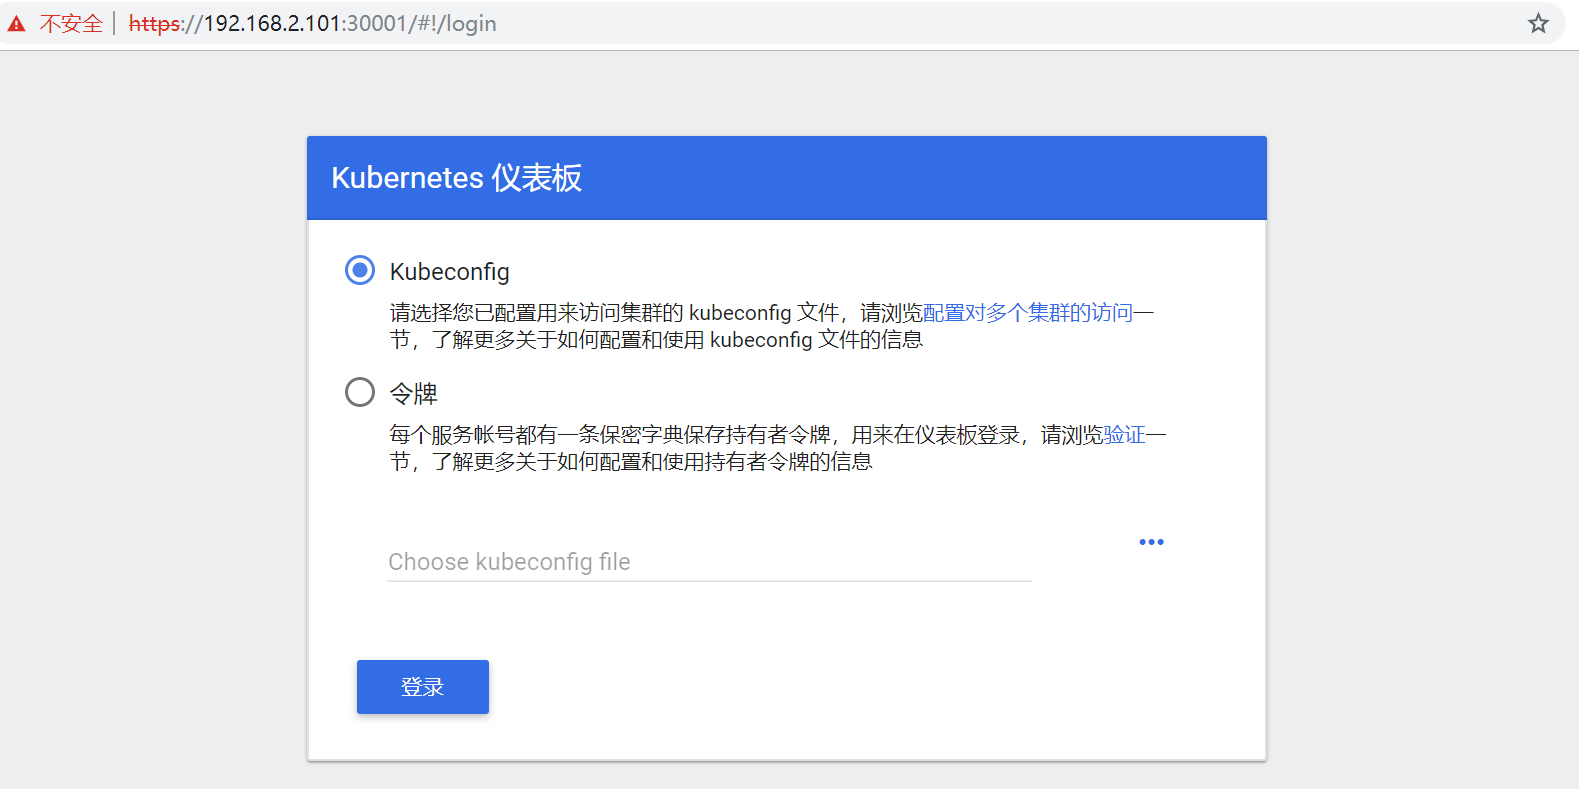Image resolution: width=1579 pixels, height=789 pixels.
Task: Click the 不安全 security label
Action: click(x=71, y=24)
